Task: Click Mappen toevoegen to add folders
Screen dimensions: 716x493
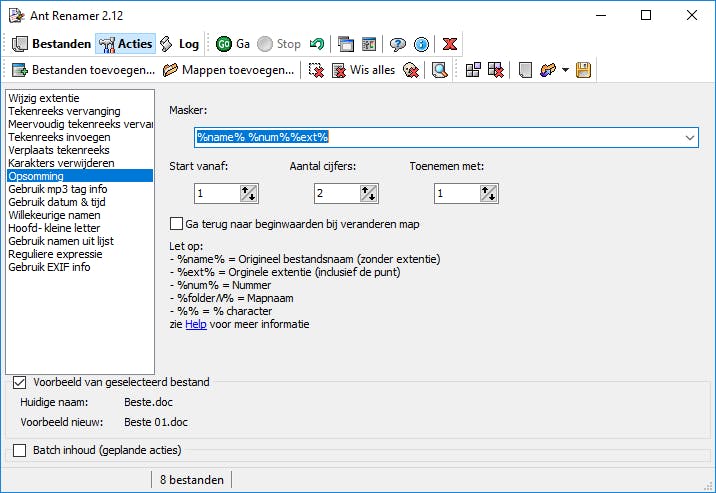Action: 228,70
